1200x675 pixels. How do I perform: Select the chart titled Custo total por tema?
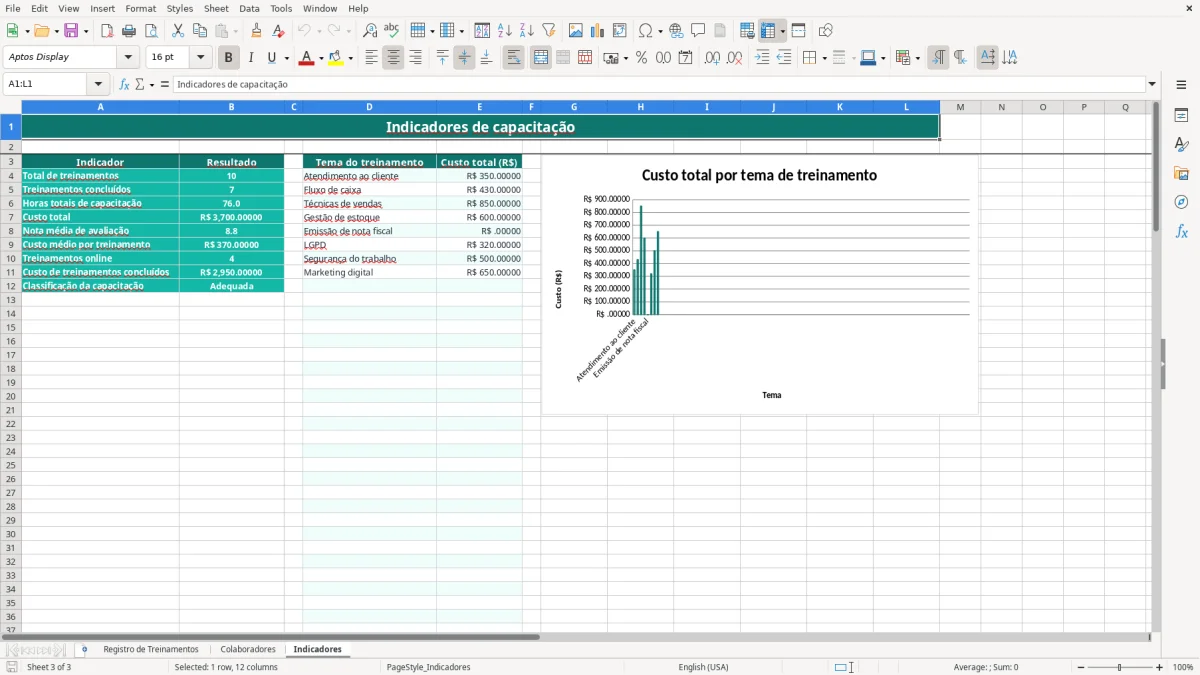pos(760,284)
